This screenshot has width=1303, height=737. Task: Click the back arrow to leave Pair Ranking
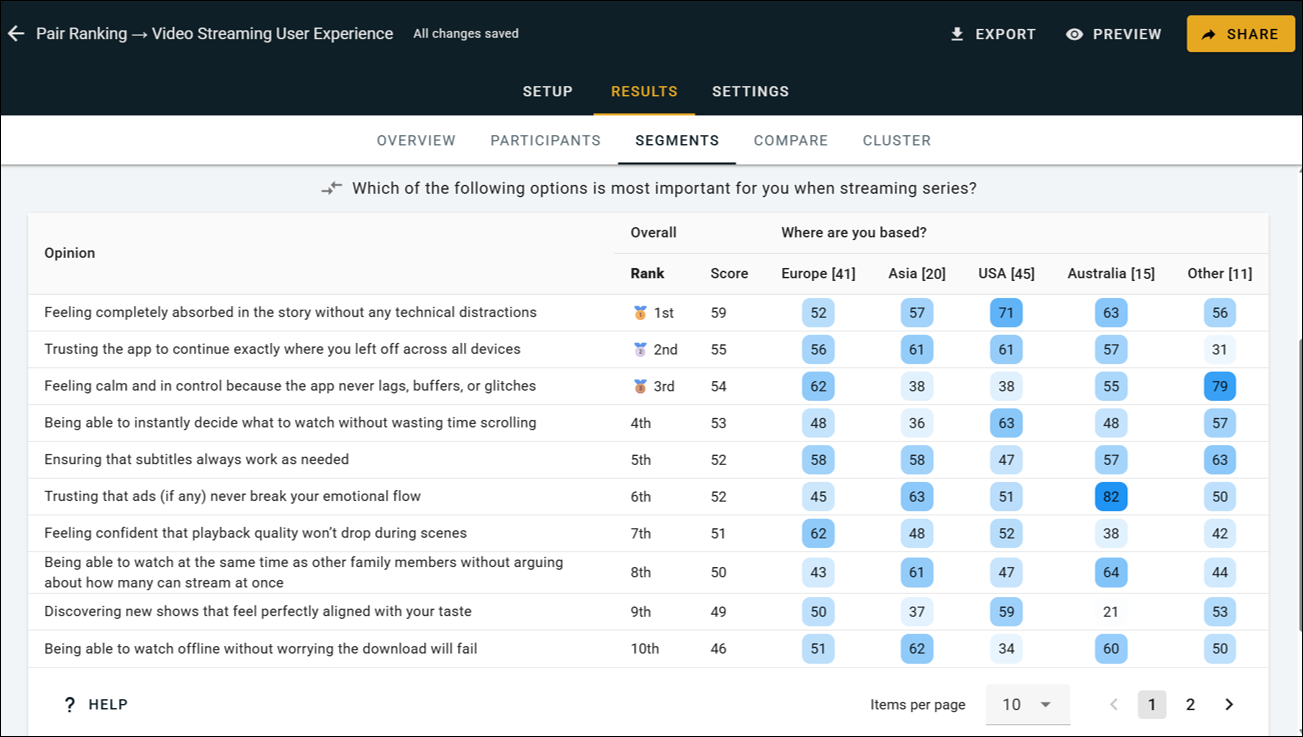click(16, 33)
